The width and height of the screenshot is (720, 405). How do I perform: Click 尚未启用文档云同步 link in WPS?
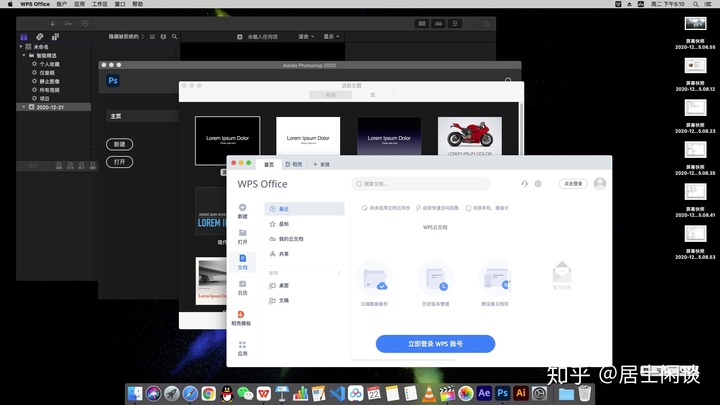(386, 208)
